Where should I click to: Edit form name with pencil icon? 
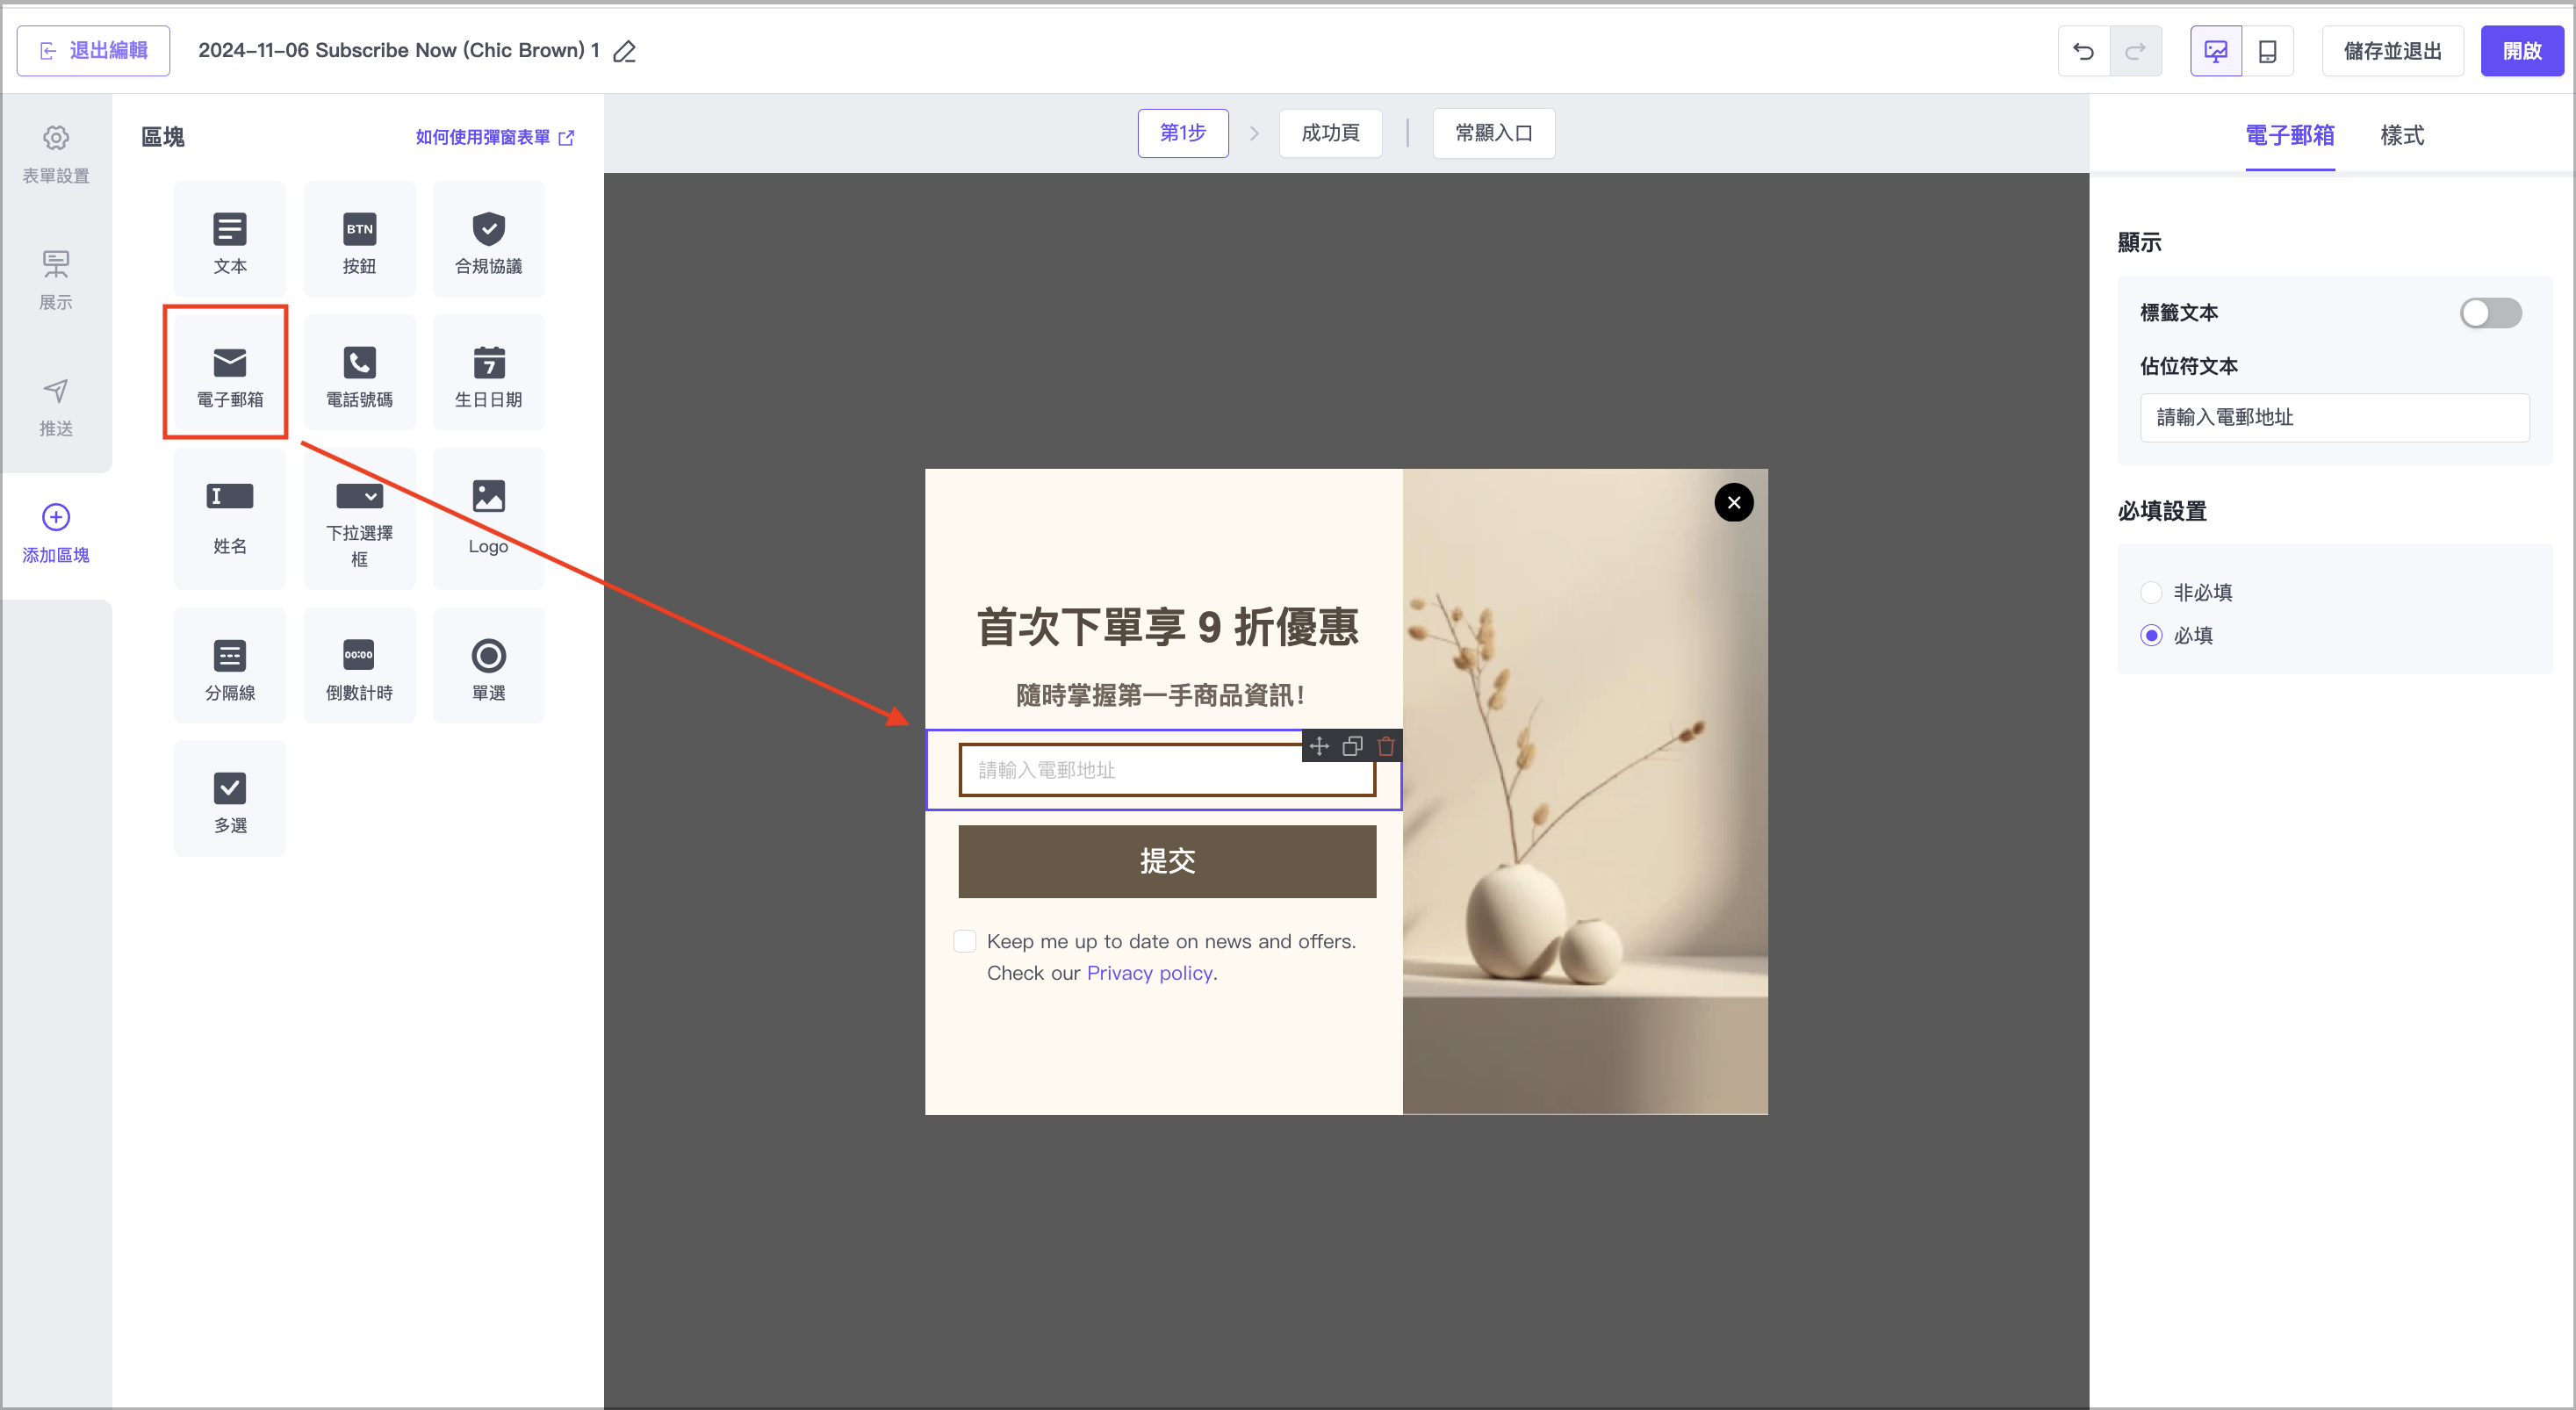click(x=625, y=51)
